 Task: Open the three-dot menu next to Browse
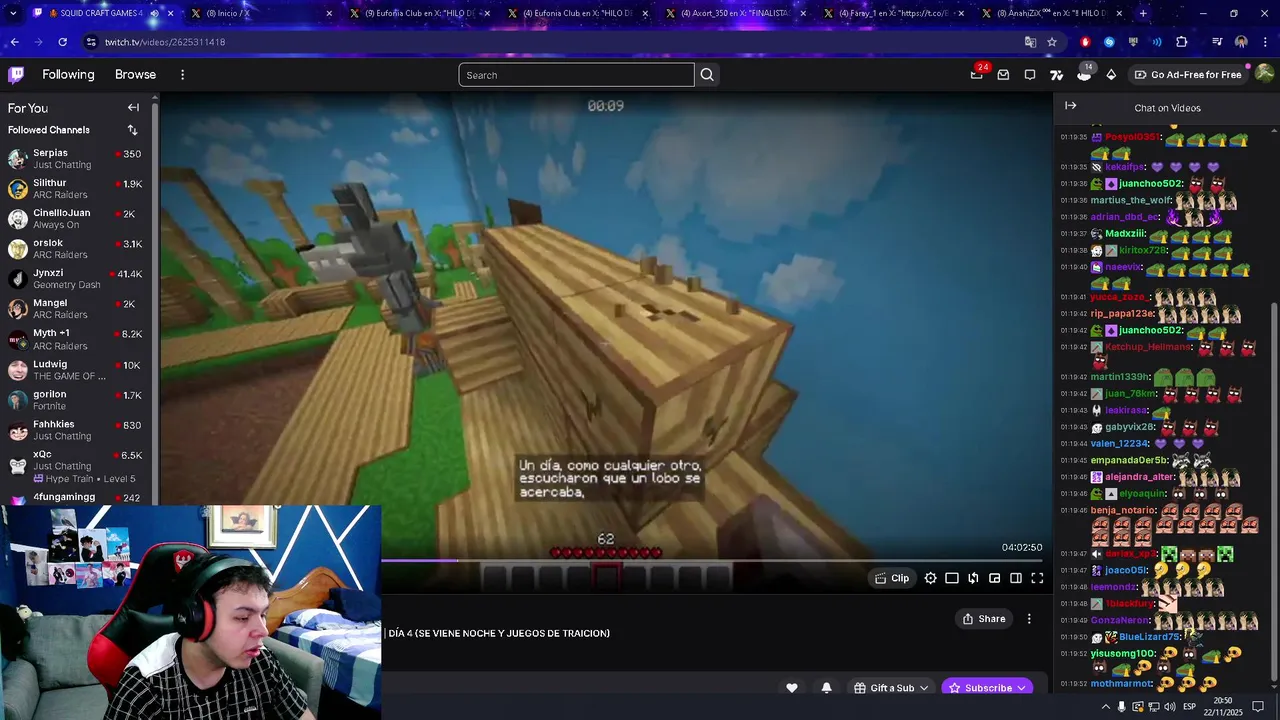tap(182, 75)
